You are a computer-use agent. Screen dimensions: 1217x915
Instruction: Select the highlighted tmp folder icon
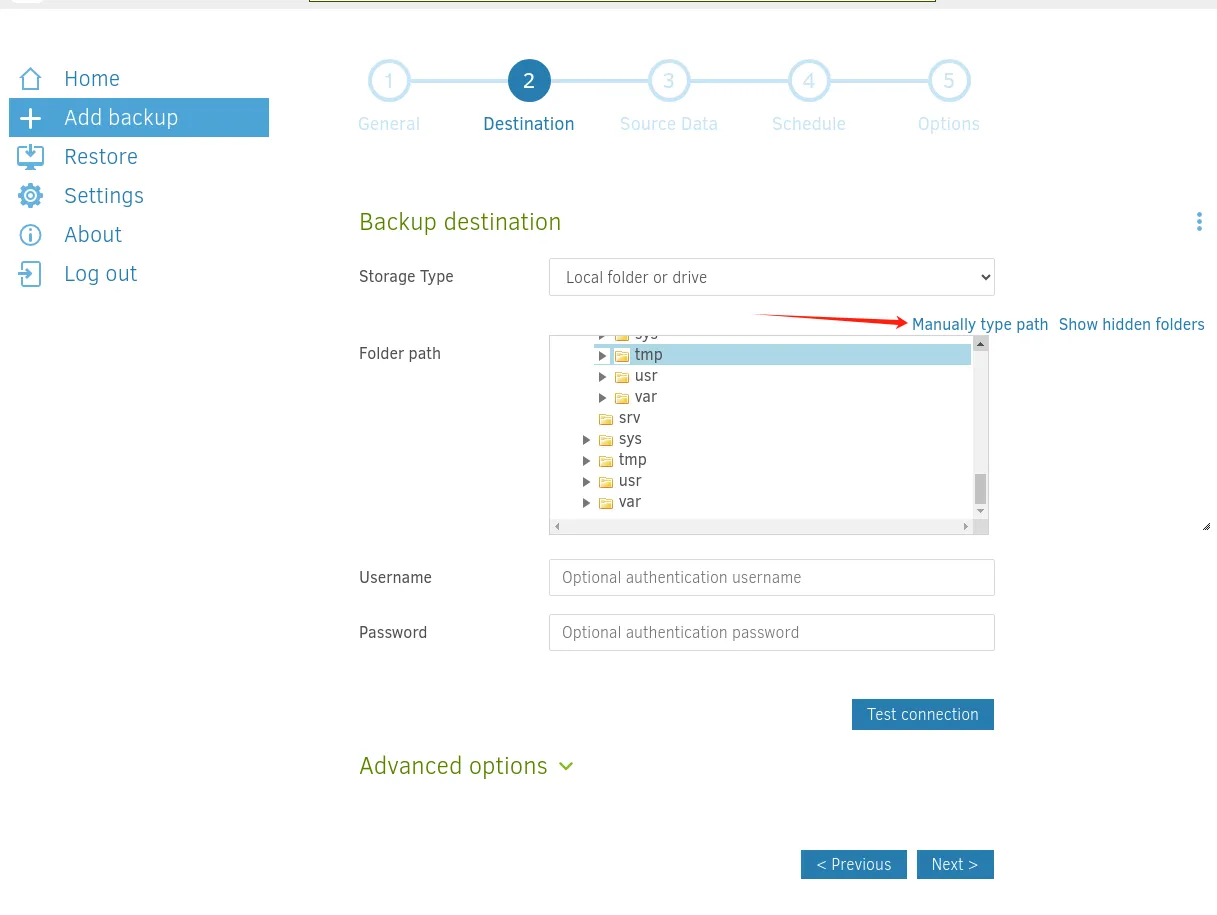coord(622,355)
